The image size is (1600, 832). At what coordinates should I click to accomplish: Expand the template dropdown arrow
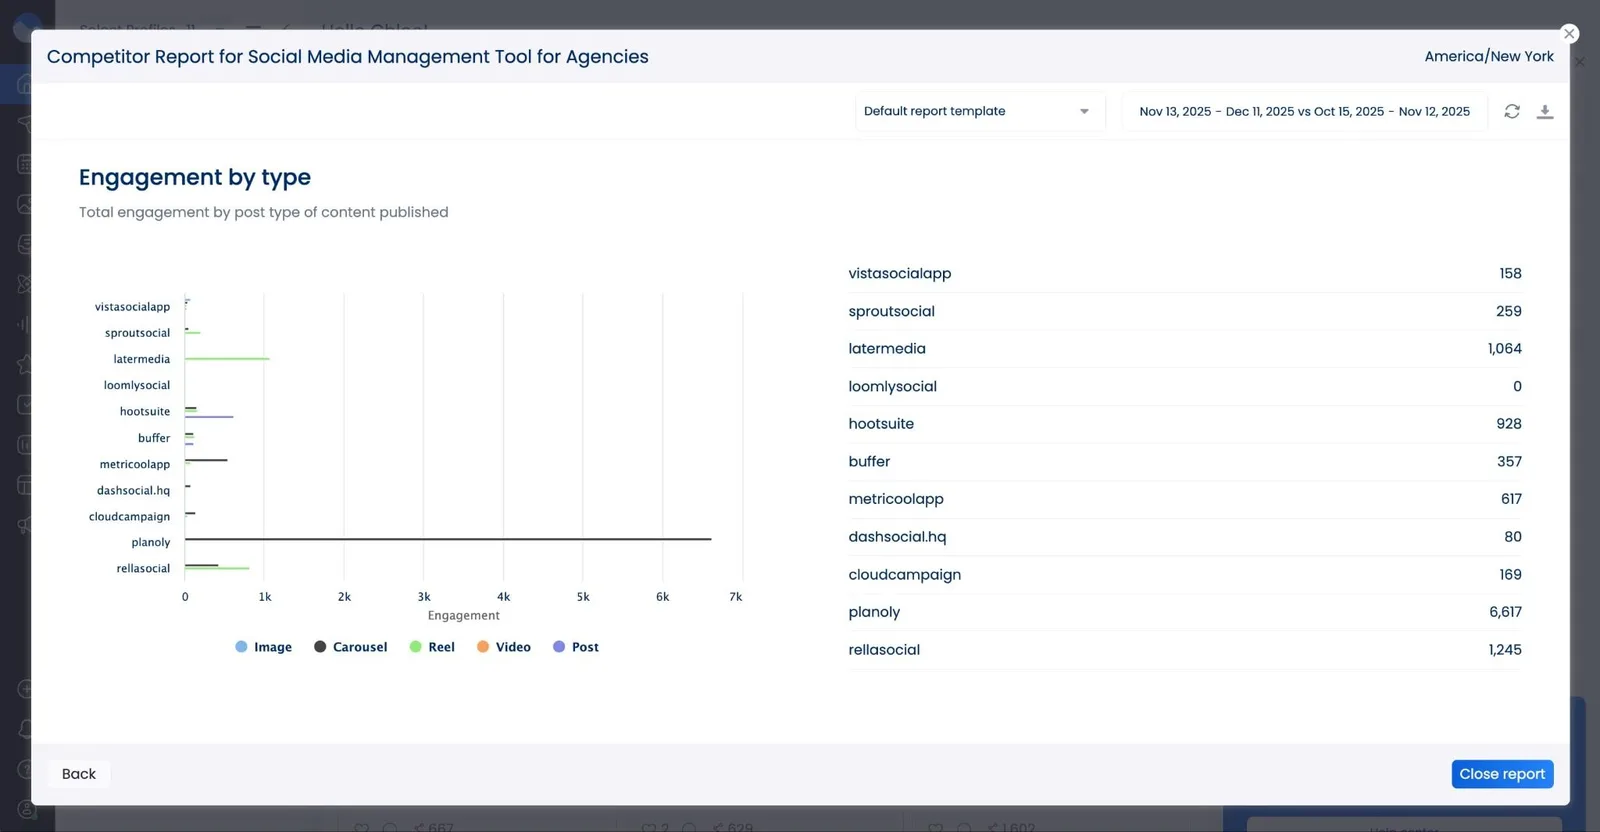click(1084, 111)
